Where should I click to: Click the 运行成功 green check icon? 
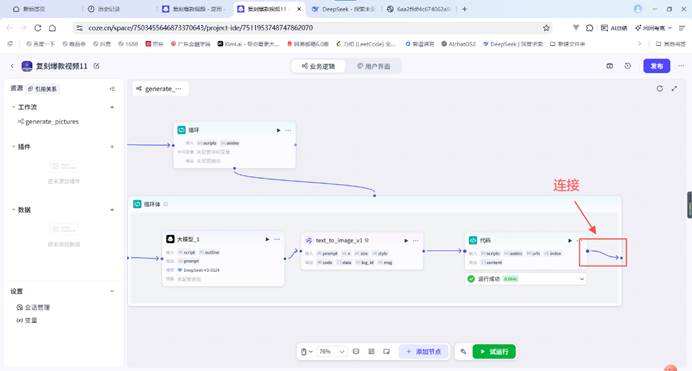471,279
